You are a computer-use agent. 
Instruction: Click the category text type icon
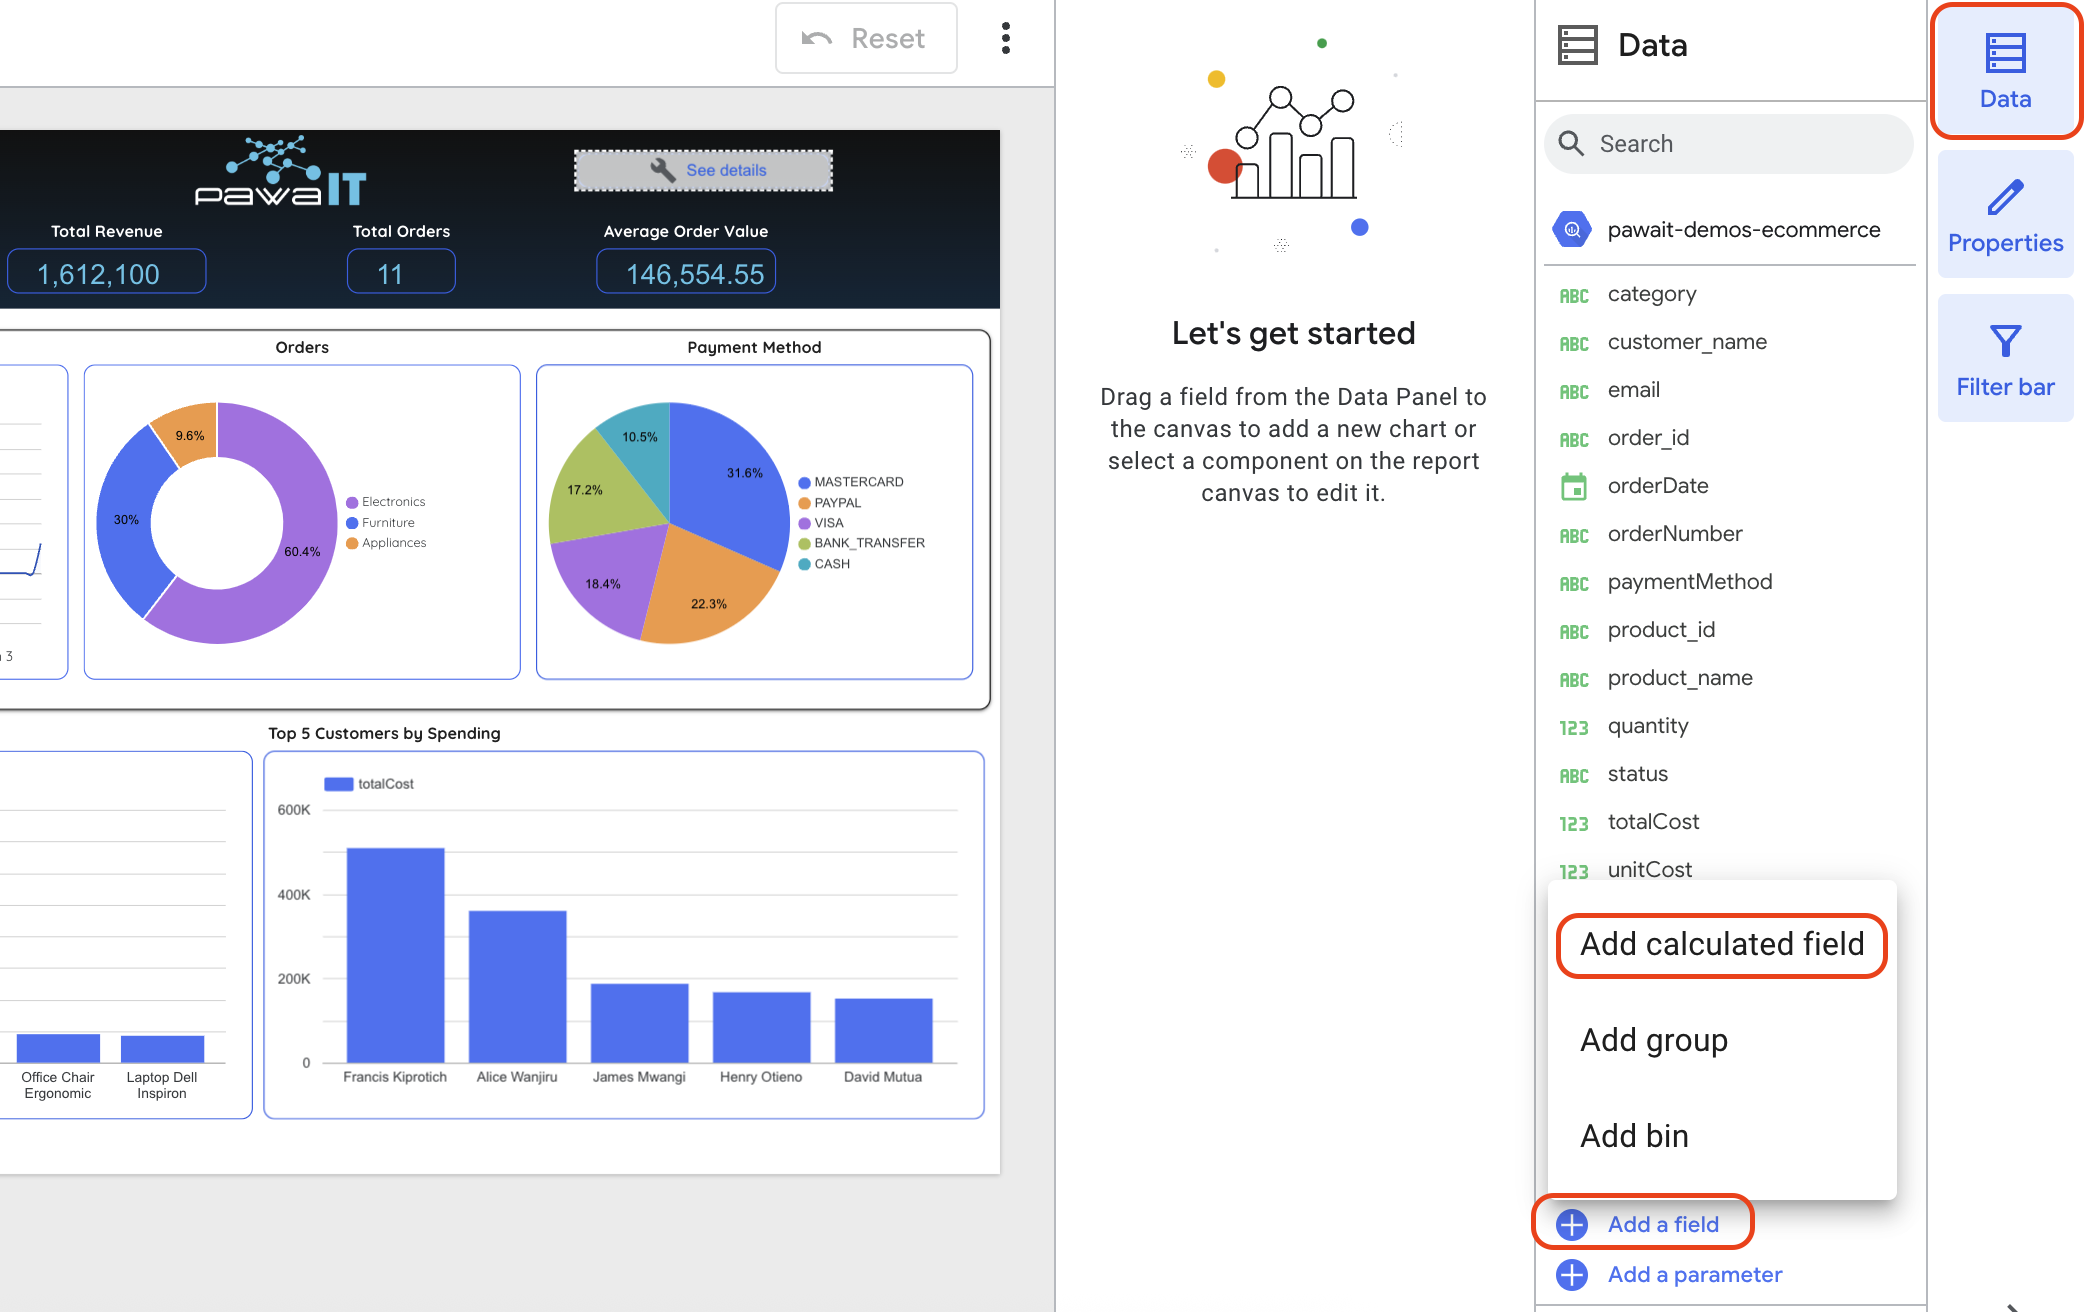coord(1573,296)
